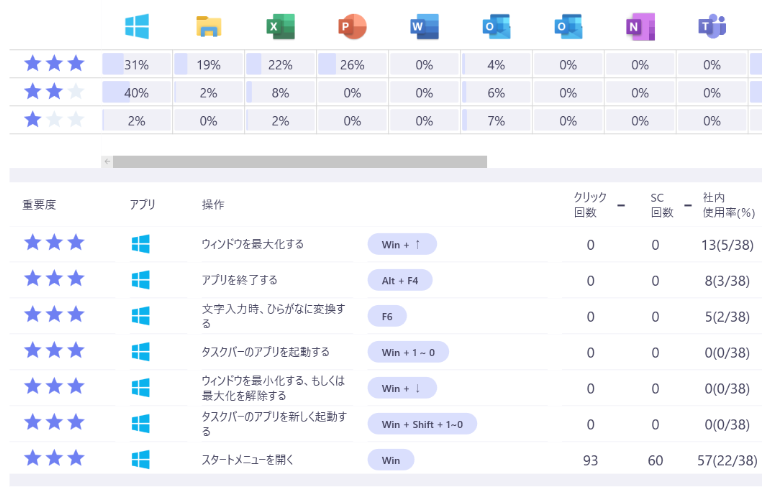Click the 重要度 column header

pyautogui.click(x=39, y=205)
